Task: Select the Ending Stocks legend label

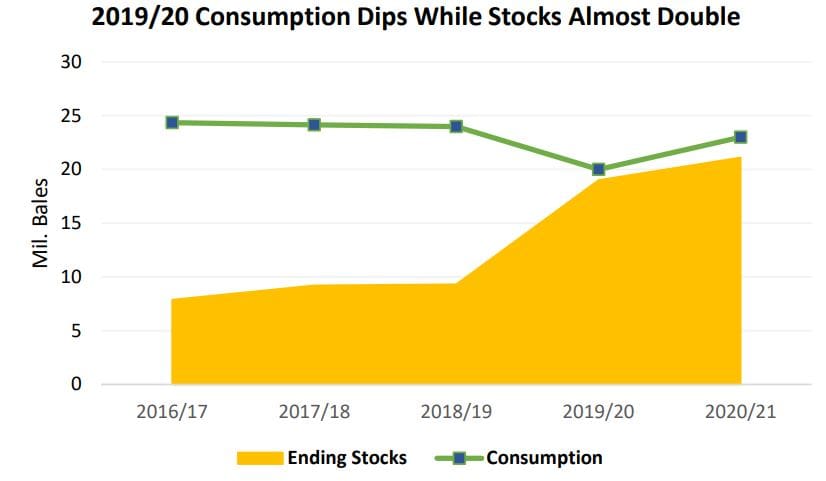Action: pos(347,457)
